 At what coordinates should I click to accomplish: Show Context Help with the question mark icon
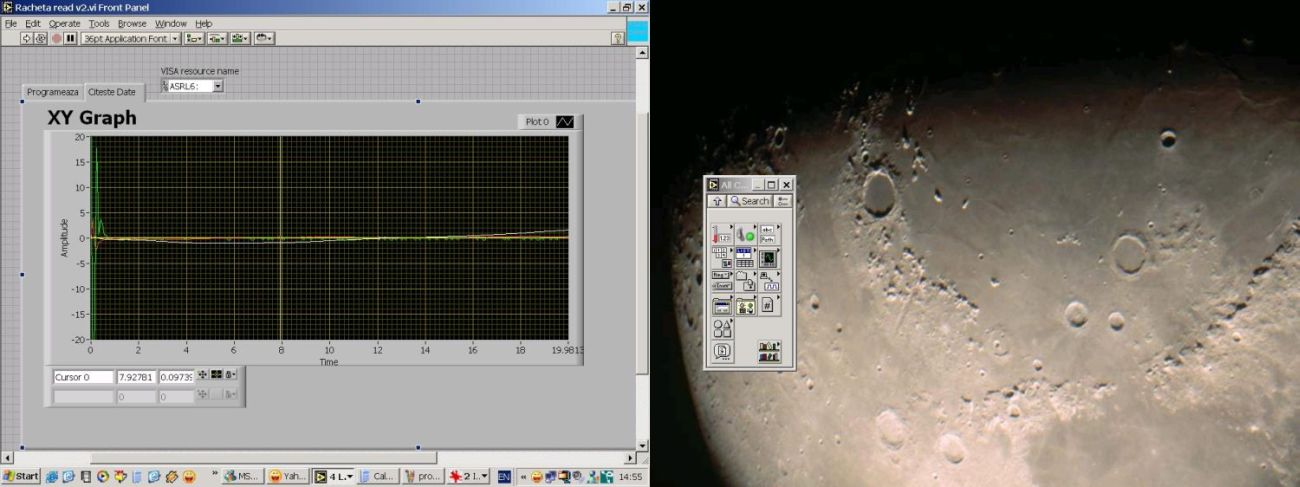617,38
